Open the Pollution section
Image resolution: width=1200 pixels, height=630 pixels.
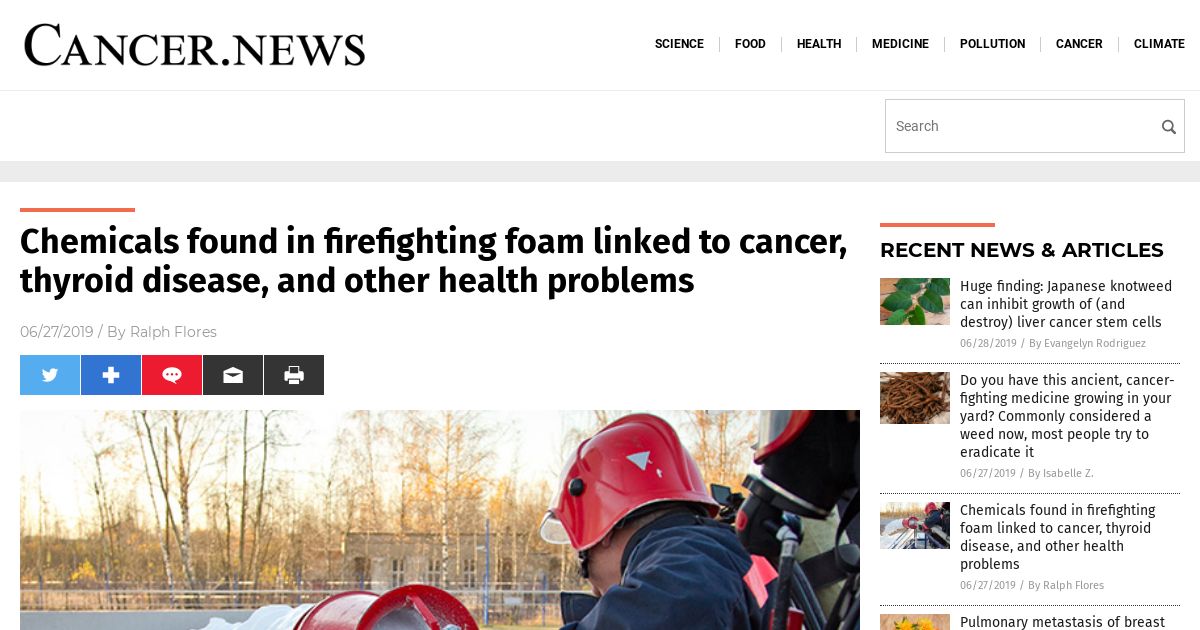[992, 44]
